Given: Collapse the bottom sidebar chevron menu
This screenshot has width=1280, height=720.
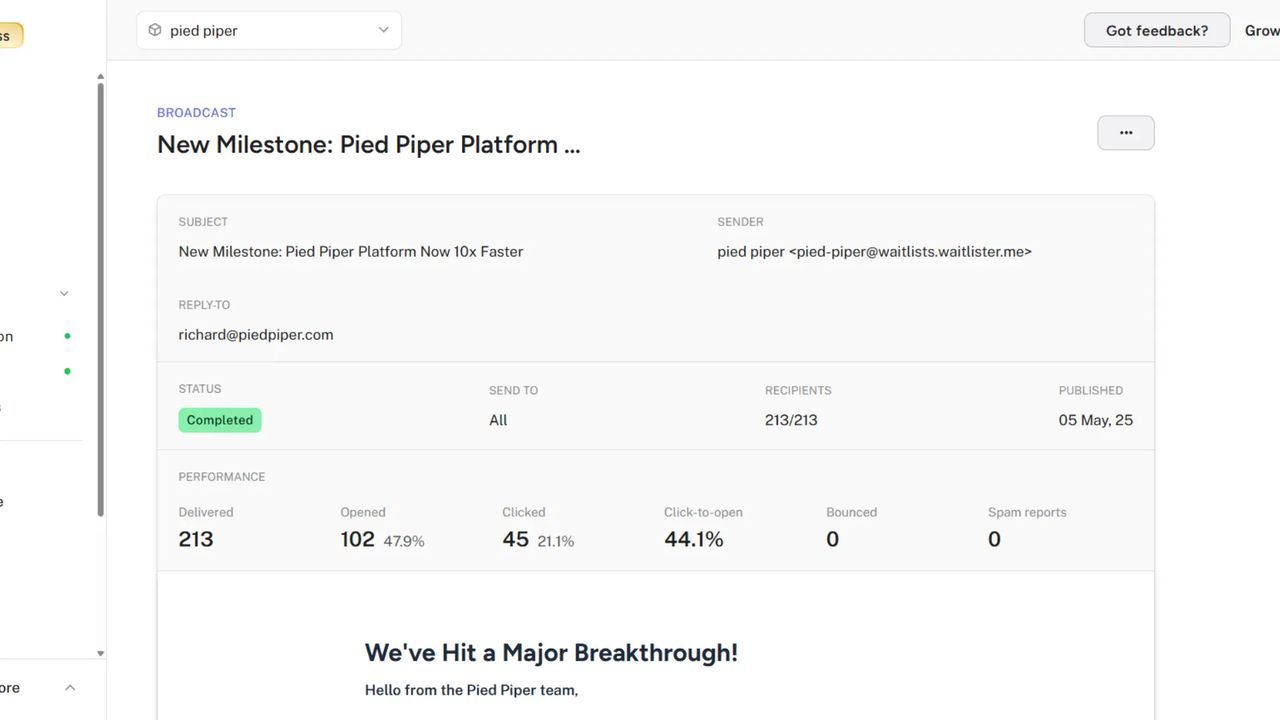Looking at the screenshot, I should (x=70, y=688).
